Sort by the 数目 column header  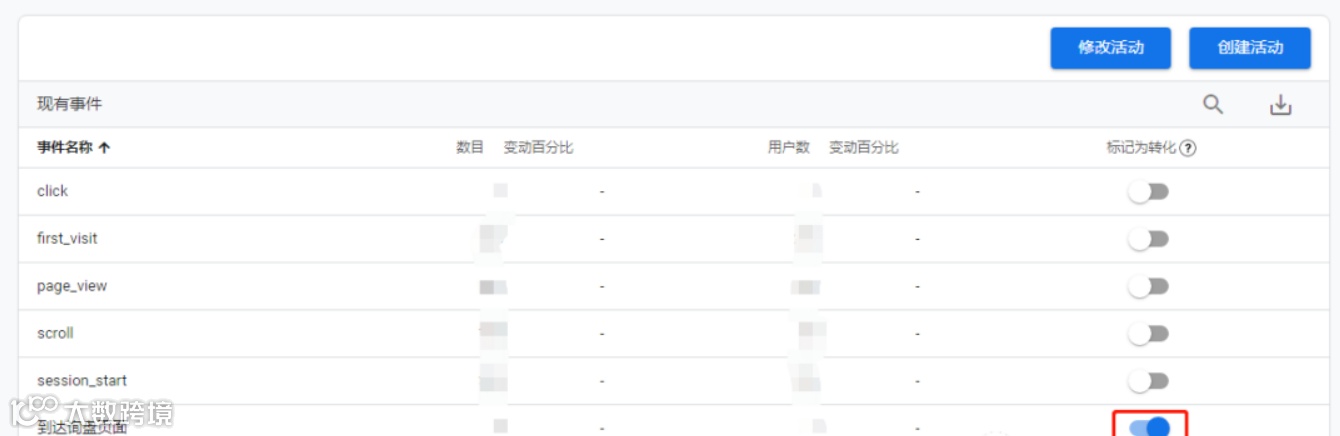coord(470,148)
